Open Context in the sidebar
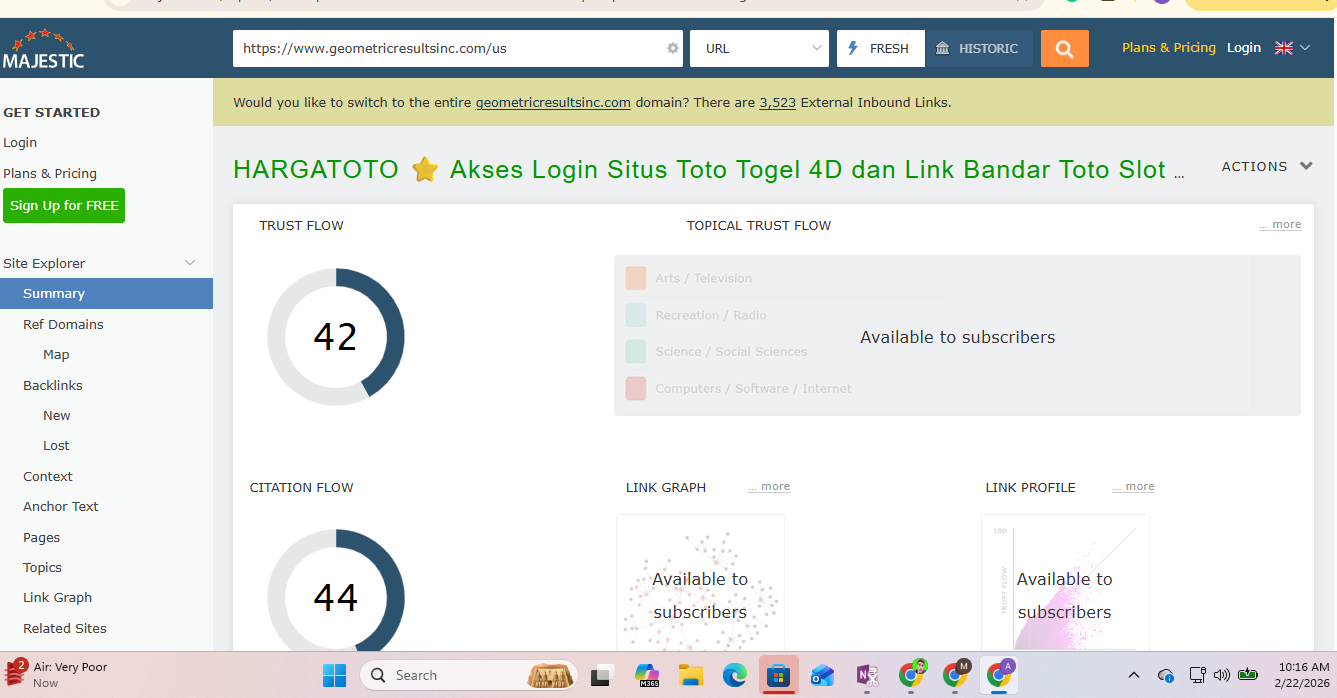This screenshot has width=1337, height=698. (48, 476)
